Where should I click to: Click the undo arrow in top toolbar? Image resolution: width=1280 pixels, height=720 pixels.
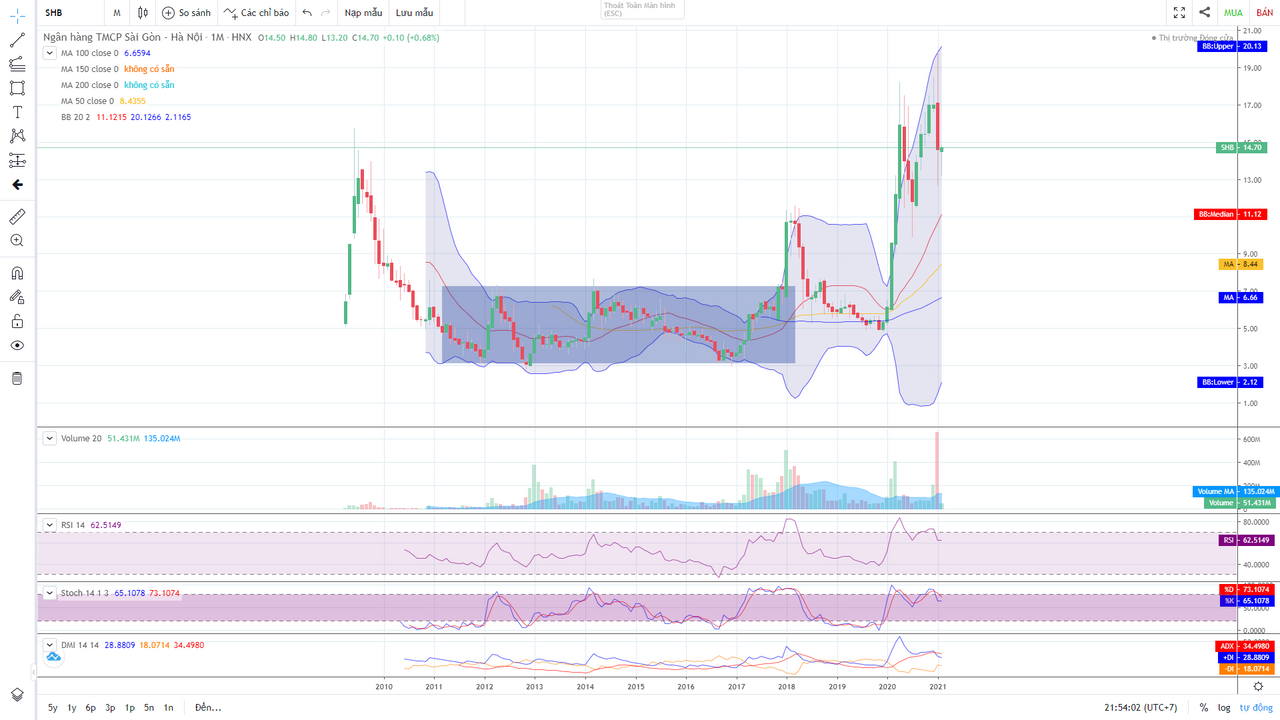click(307, 13)
